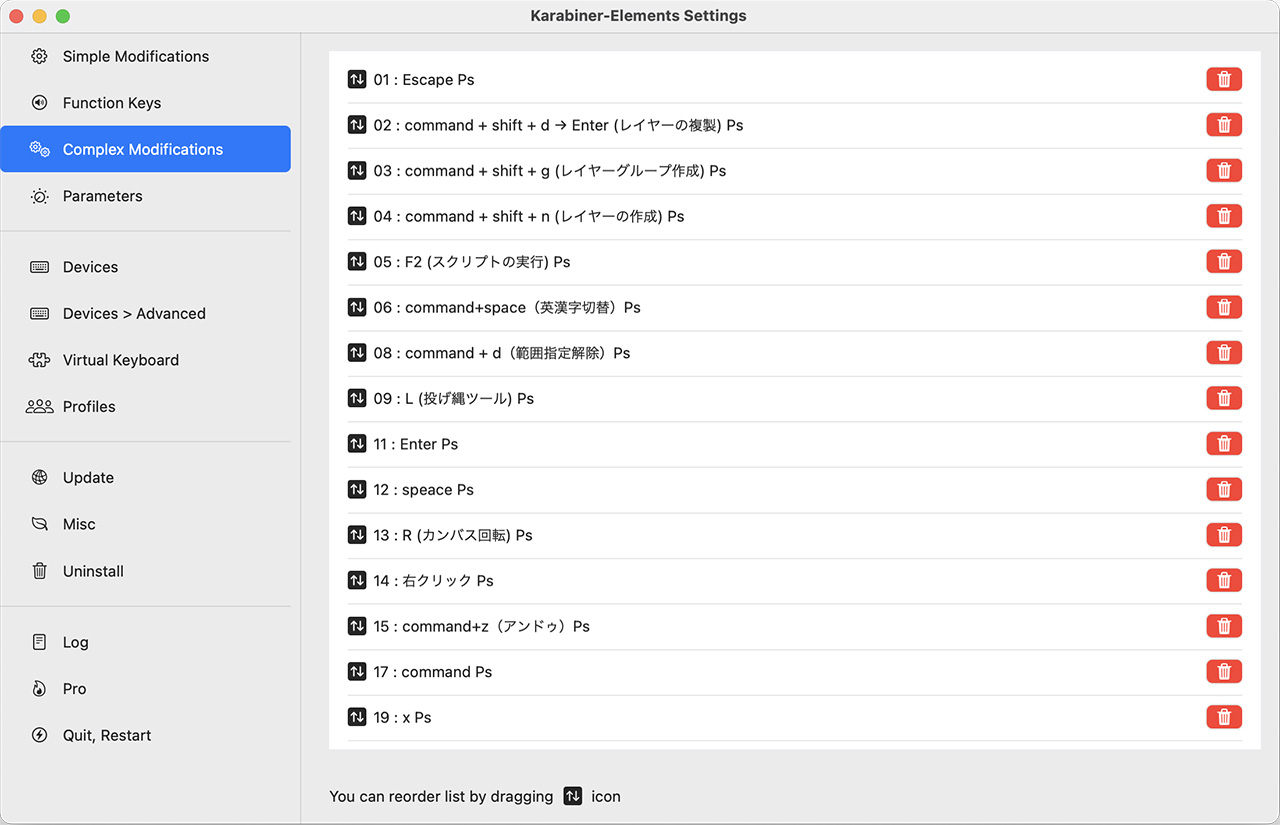
Task: Delete rule 06 command+space
Action: point(1224,307)
